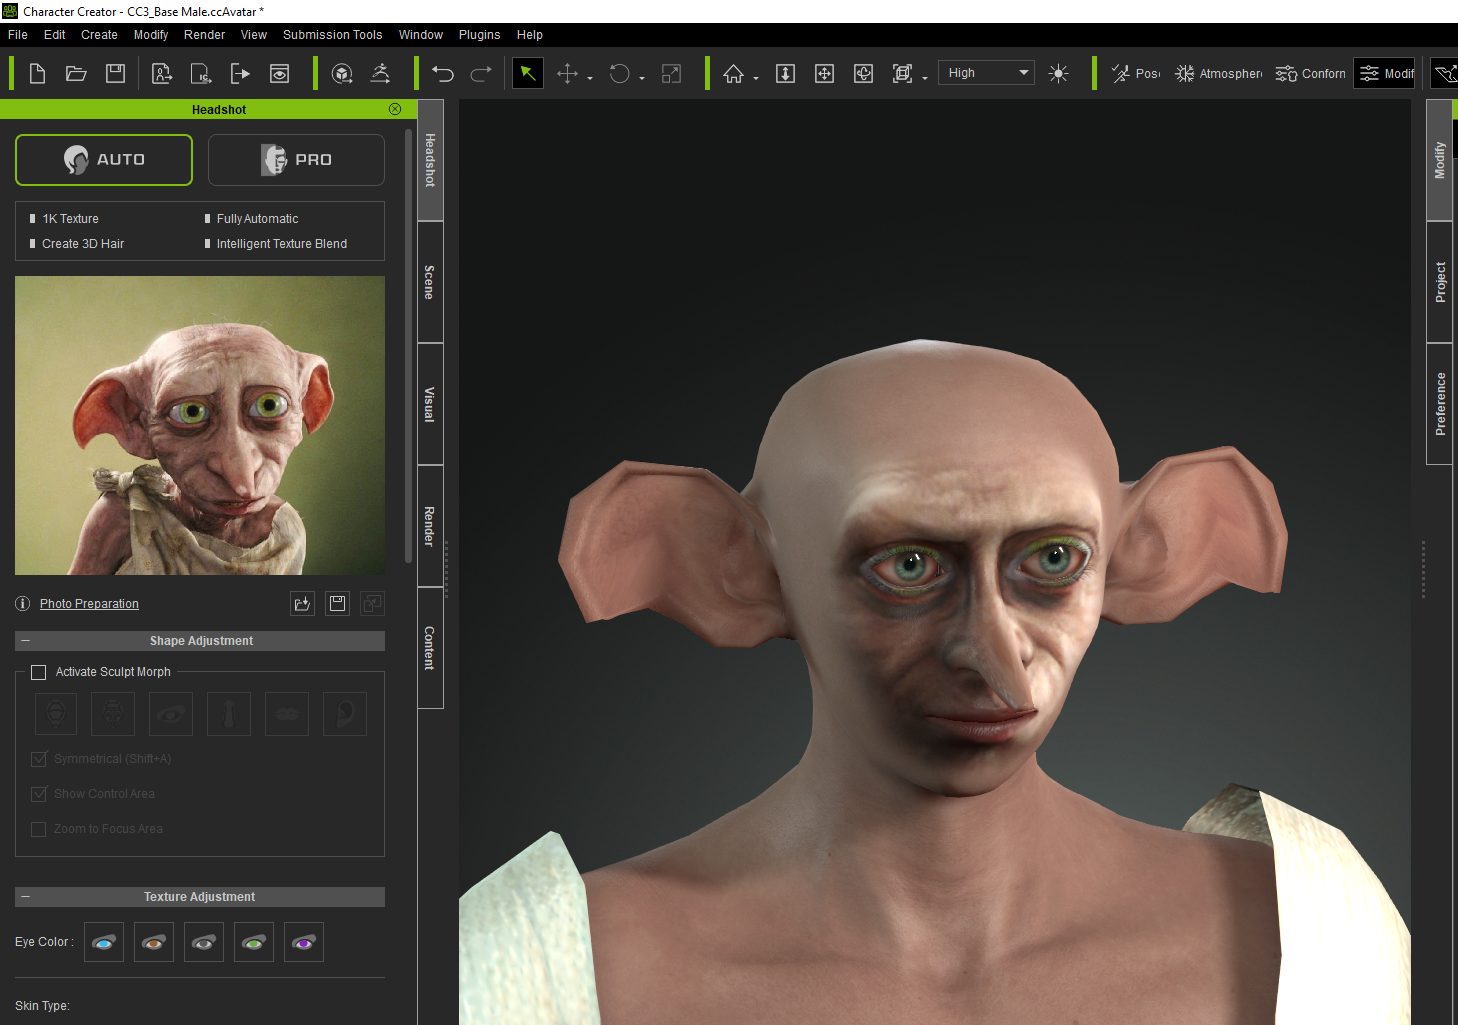Click the camera view frame icon
Screen dimensions: 1458x1025
pos(902,73)
